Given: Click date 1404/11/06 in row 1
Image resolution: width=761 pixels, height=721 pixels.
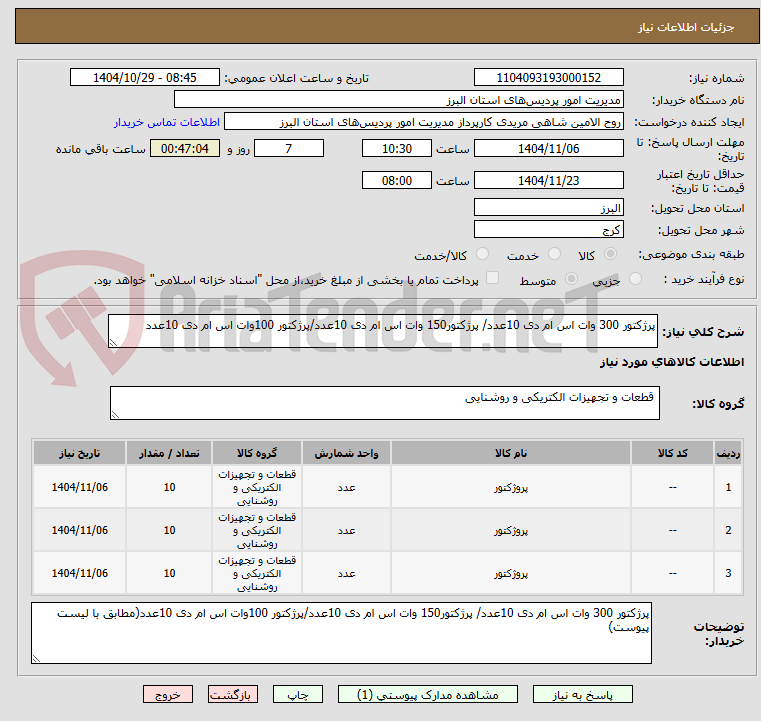Looking at the screenshot, I should coord(80,487).
